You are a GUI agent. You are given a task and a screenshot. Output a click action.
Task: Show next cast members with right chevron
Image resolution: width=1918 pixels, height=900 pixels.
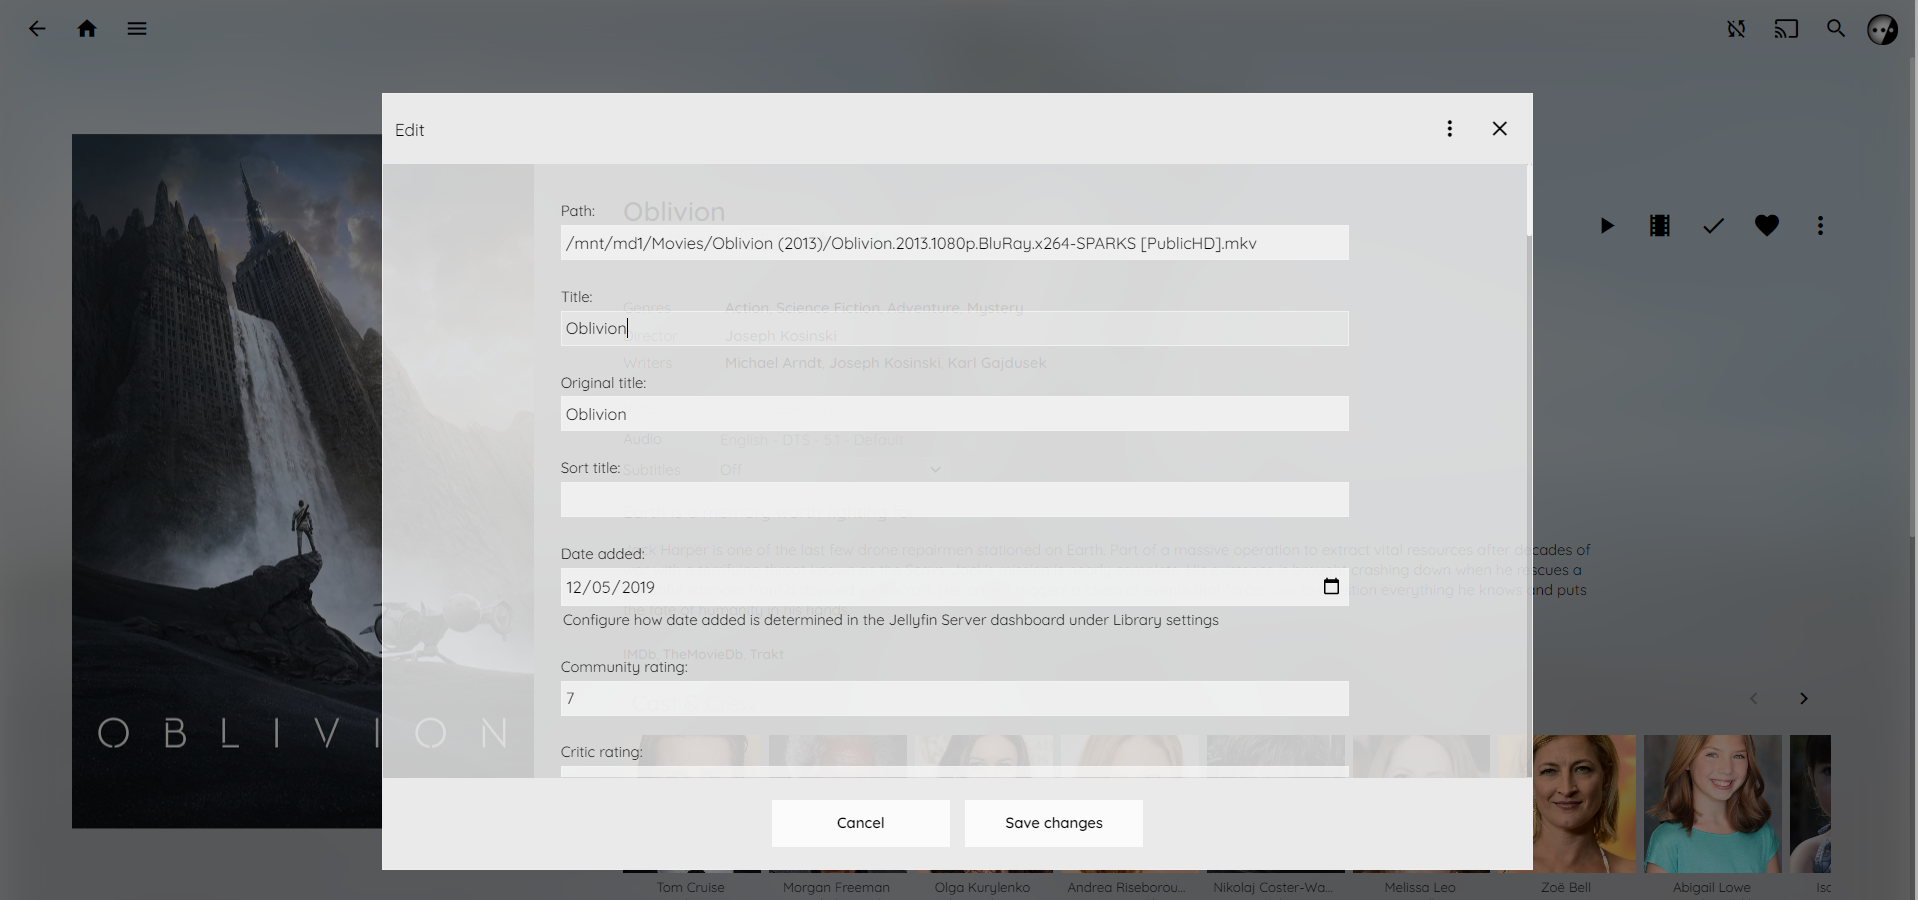(1804, 699)
